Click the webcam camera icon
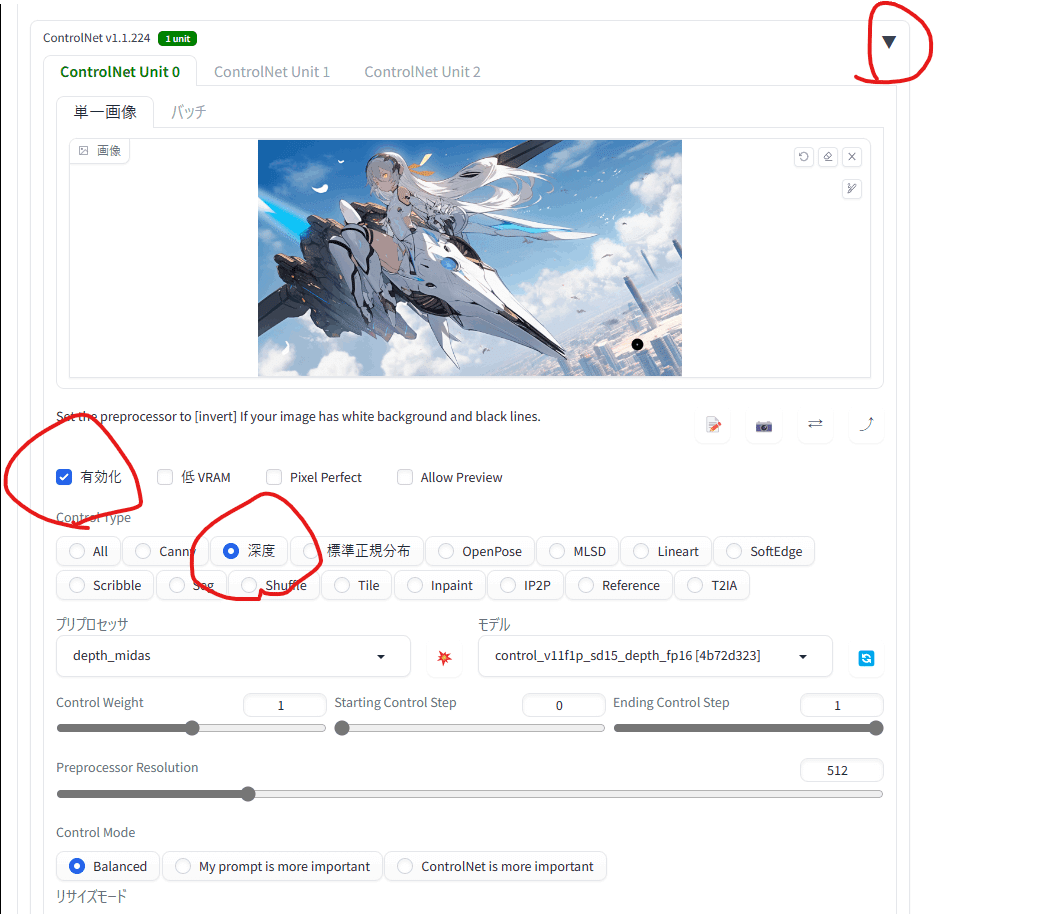The height and width of the screenshot is (914, 1038). pos(764,425)
